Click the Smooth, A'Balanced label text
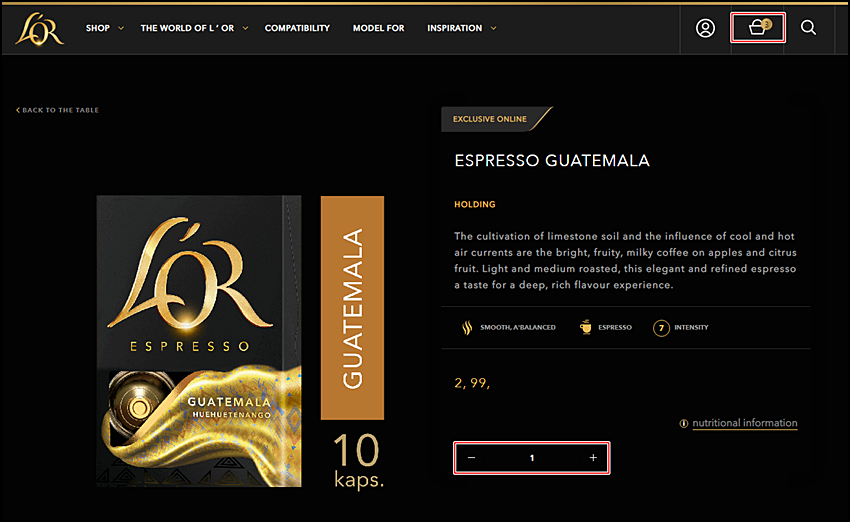Screen dimensions: 850x522 coord(518,327)
